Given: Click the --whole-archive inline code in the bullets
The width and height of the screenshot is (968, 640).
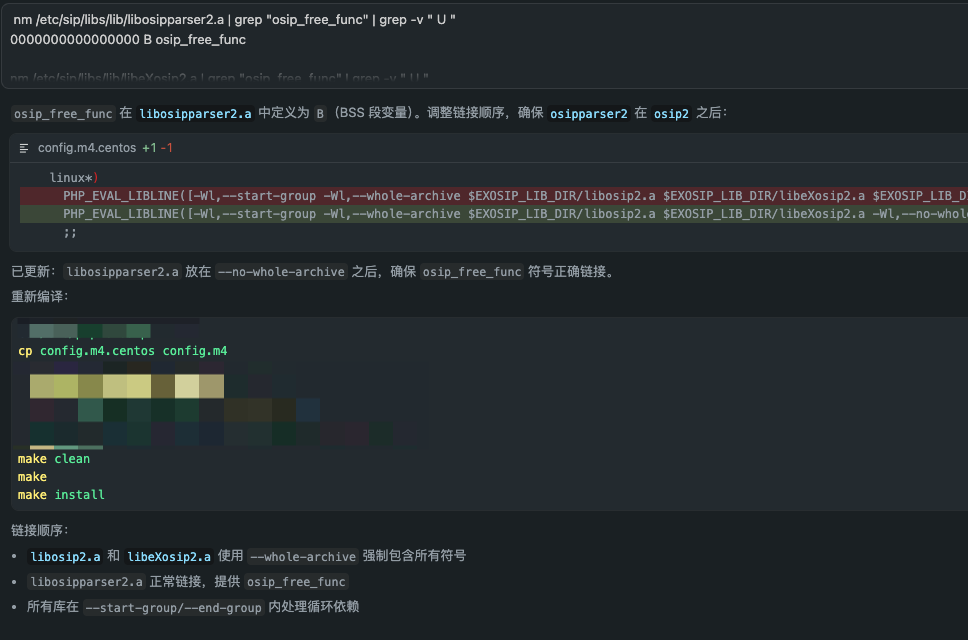Looking at the screenshot, I should tap(303, 556).
